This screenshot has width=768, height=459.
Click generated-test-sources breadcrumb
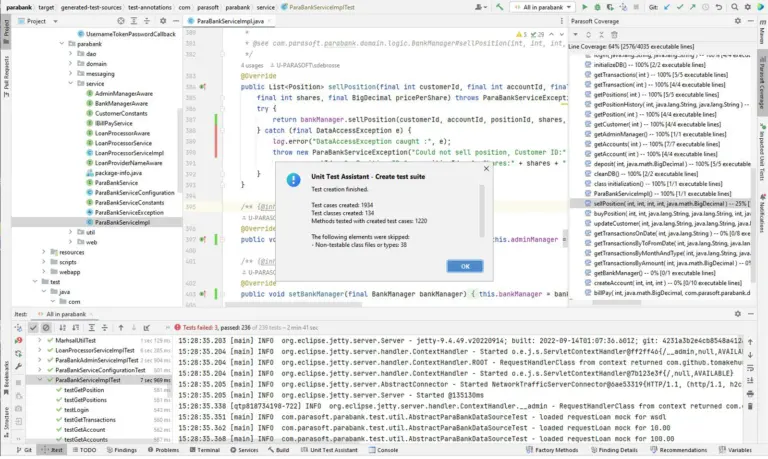click(91, 7)
